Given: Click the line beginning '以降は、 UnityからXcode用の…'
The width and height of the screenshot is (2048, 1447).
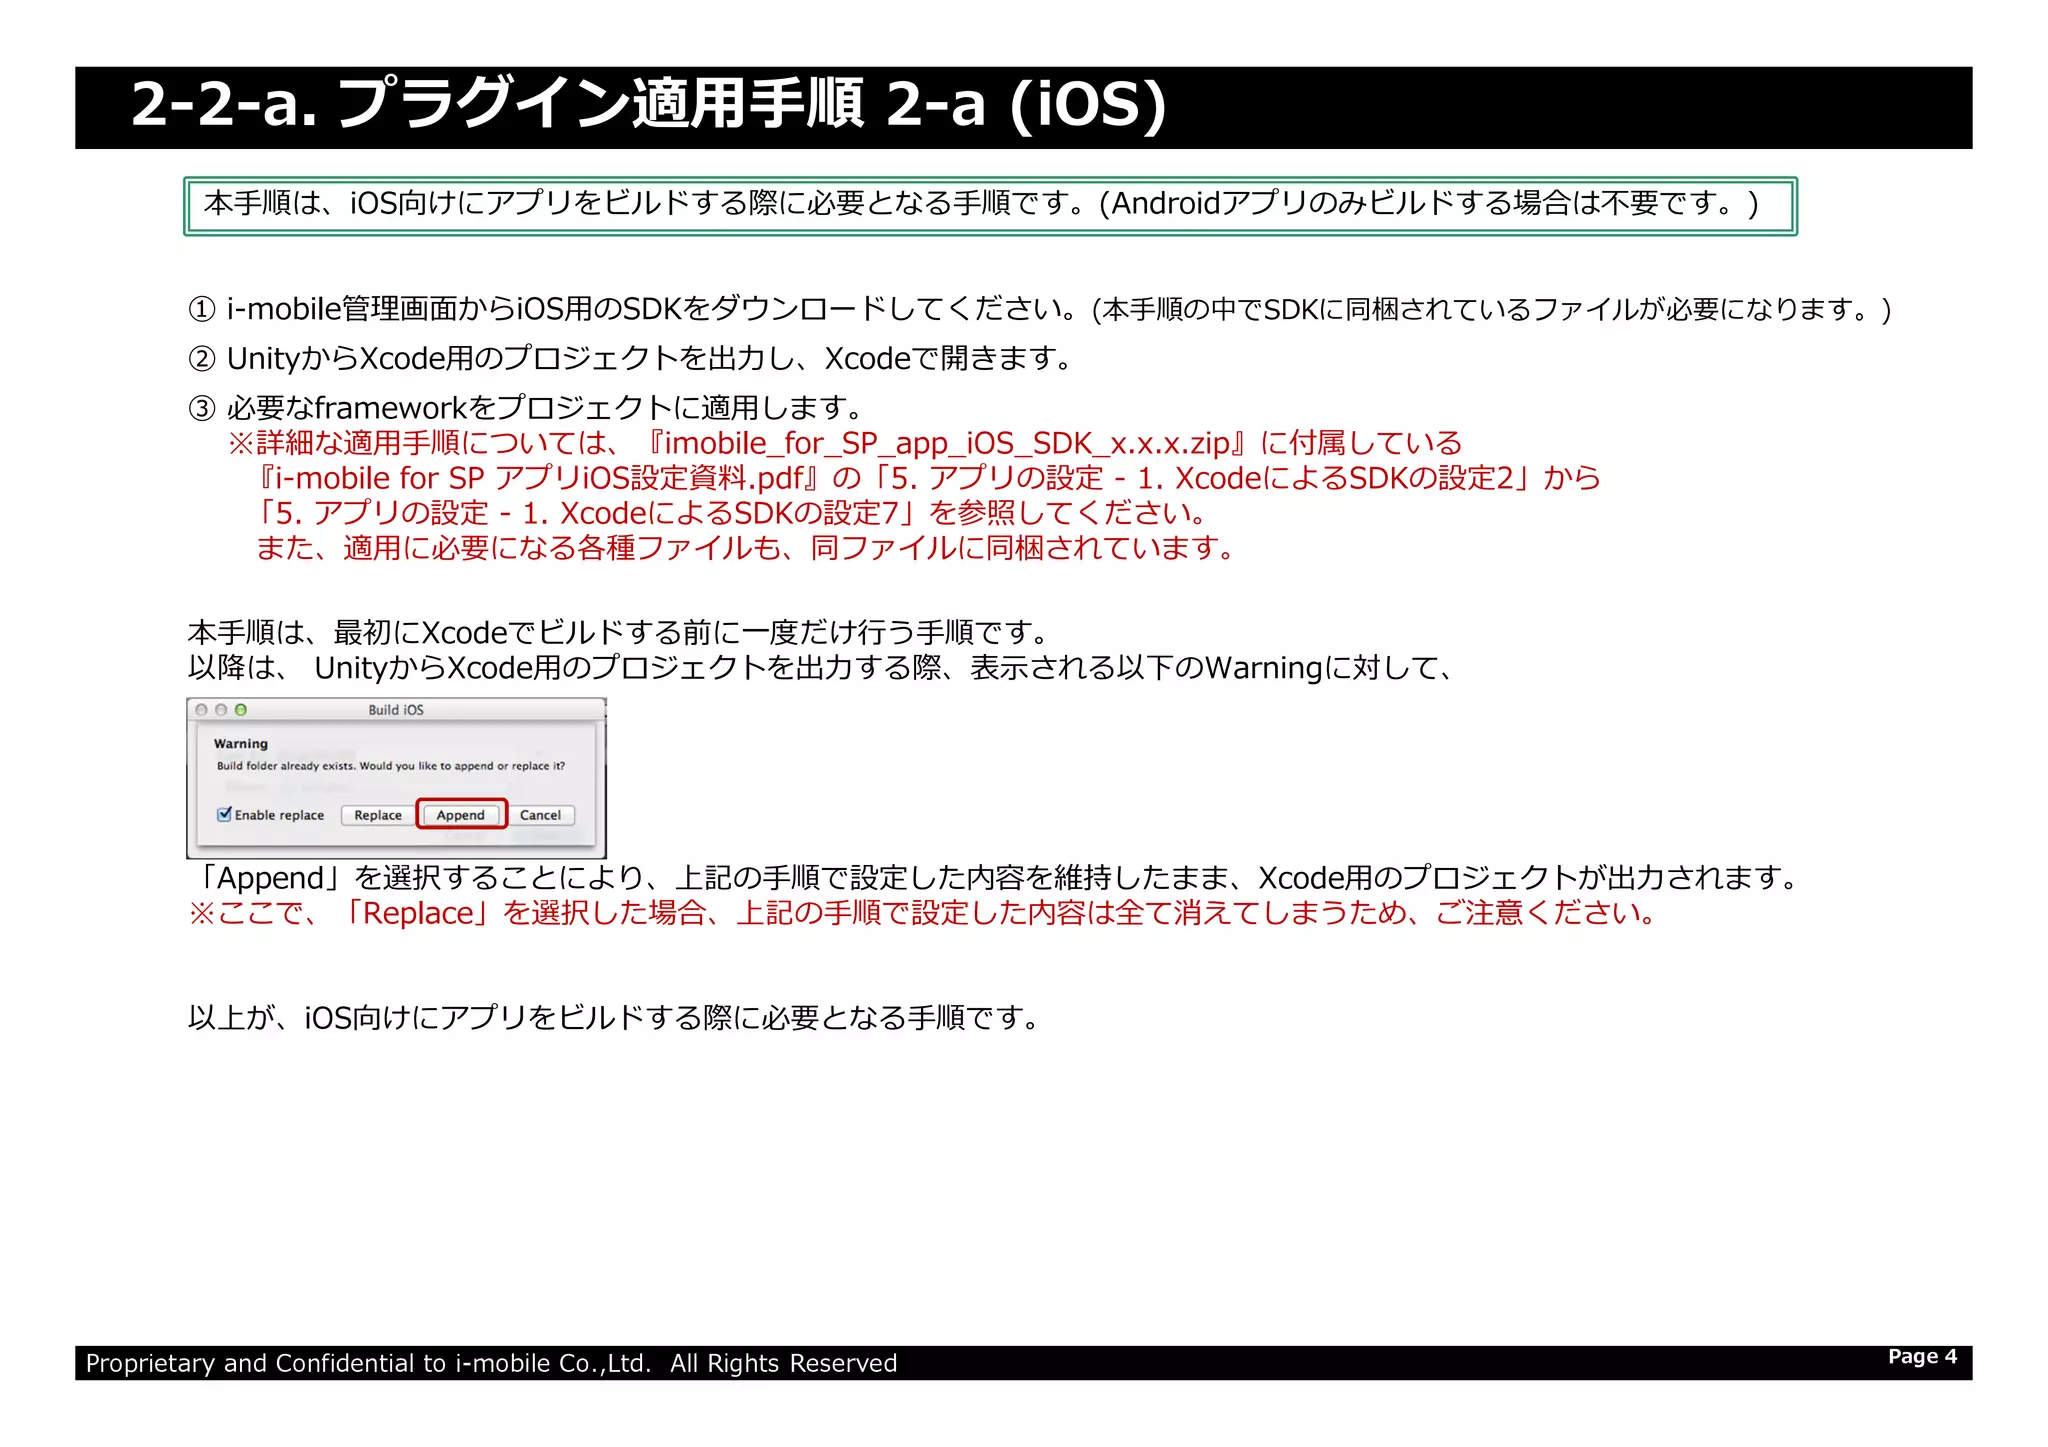Looking at the screenshot, I should coord(822,668).
